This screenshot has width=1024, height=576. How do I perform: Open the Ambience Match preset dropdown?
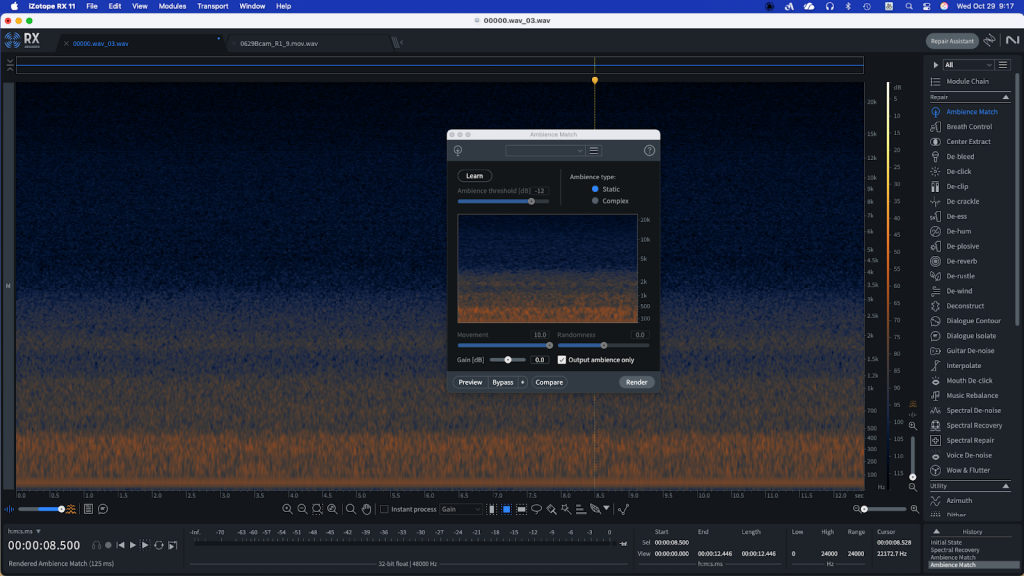coord(544,150)
